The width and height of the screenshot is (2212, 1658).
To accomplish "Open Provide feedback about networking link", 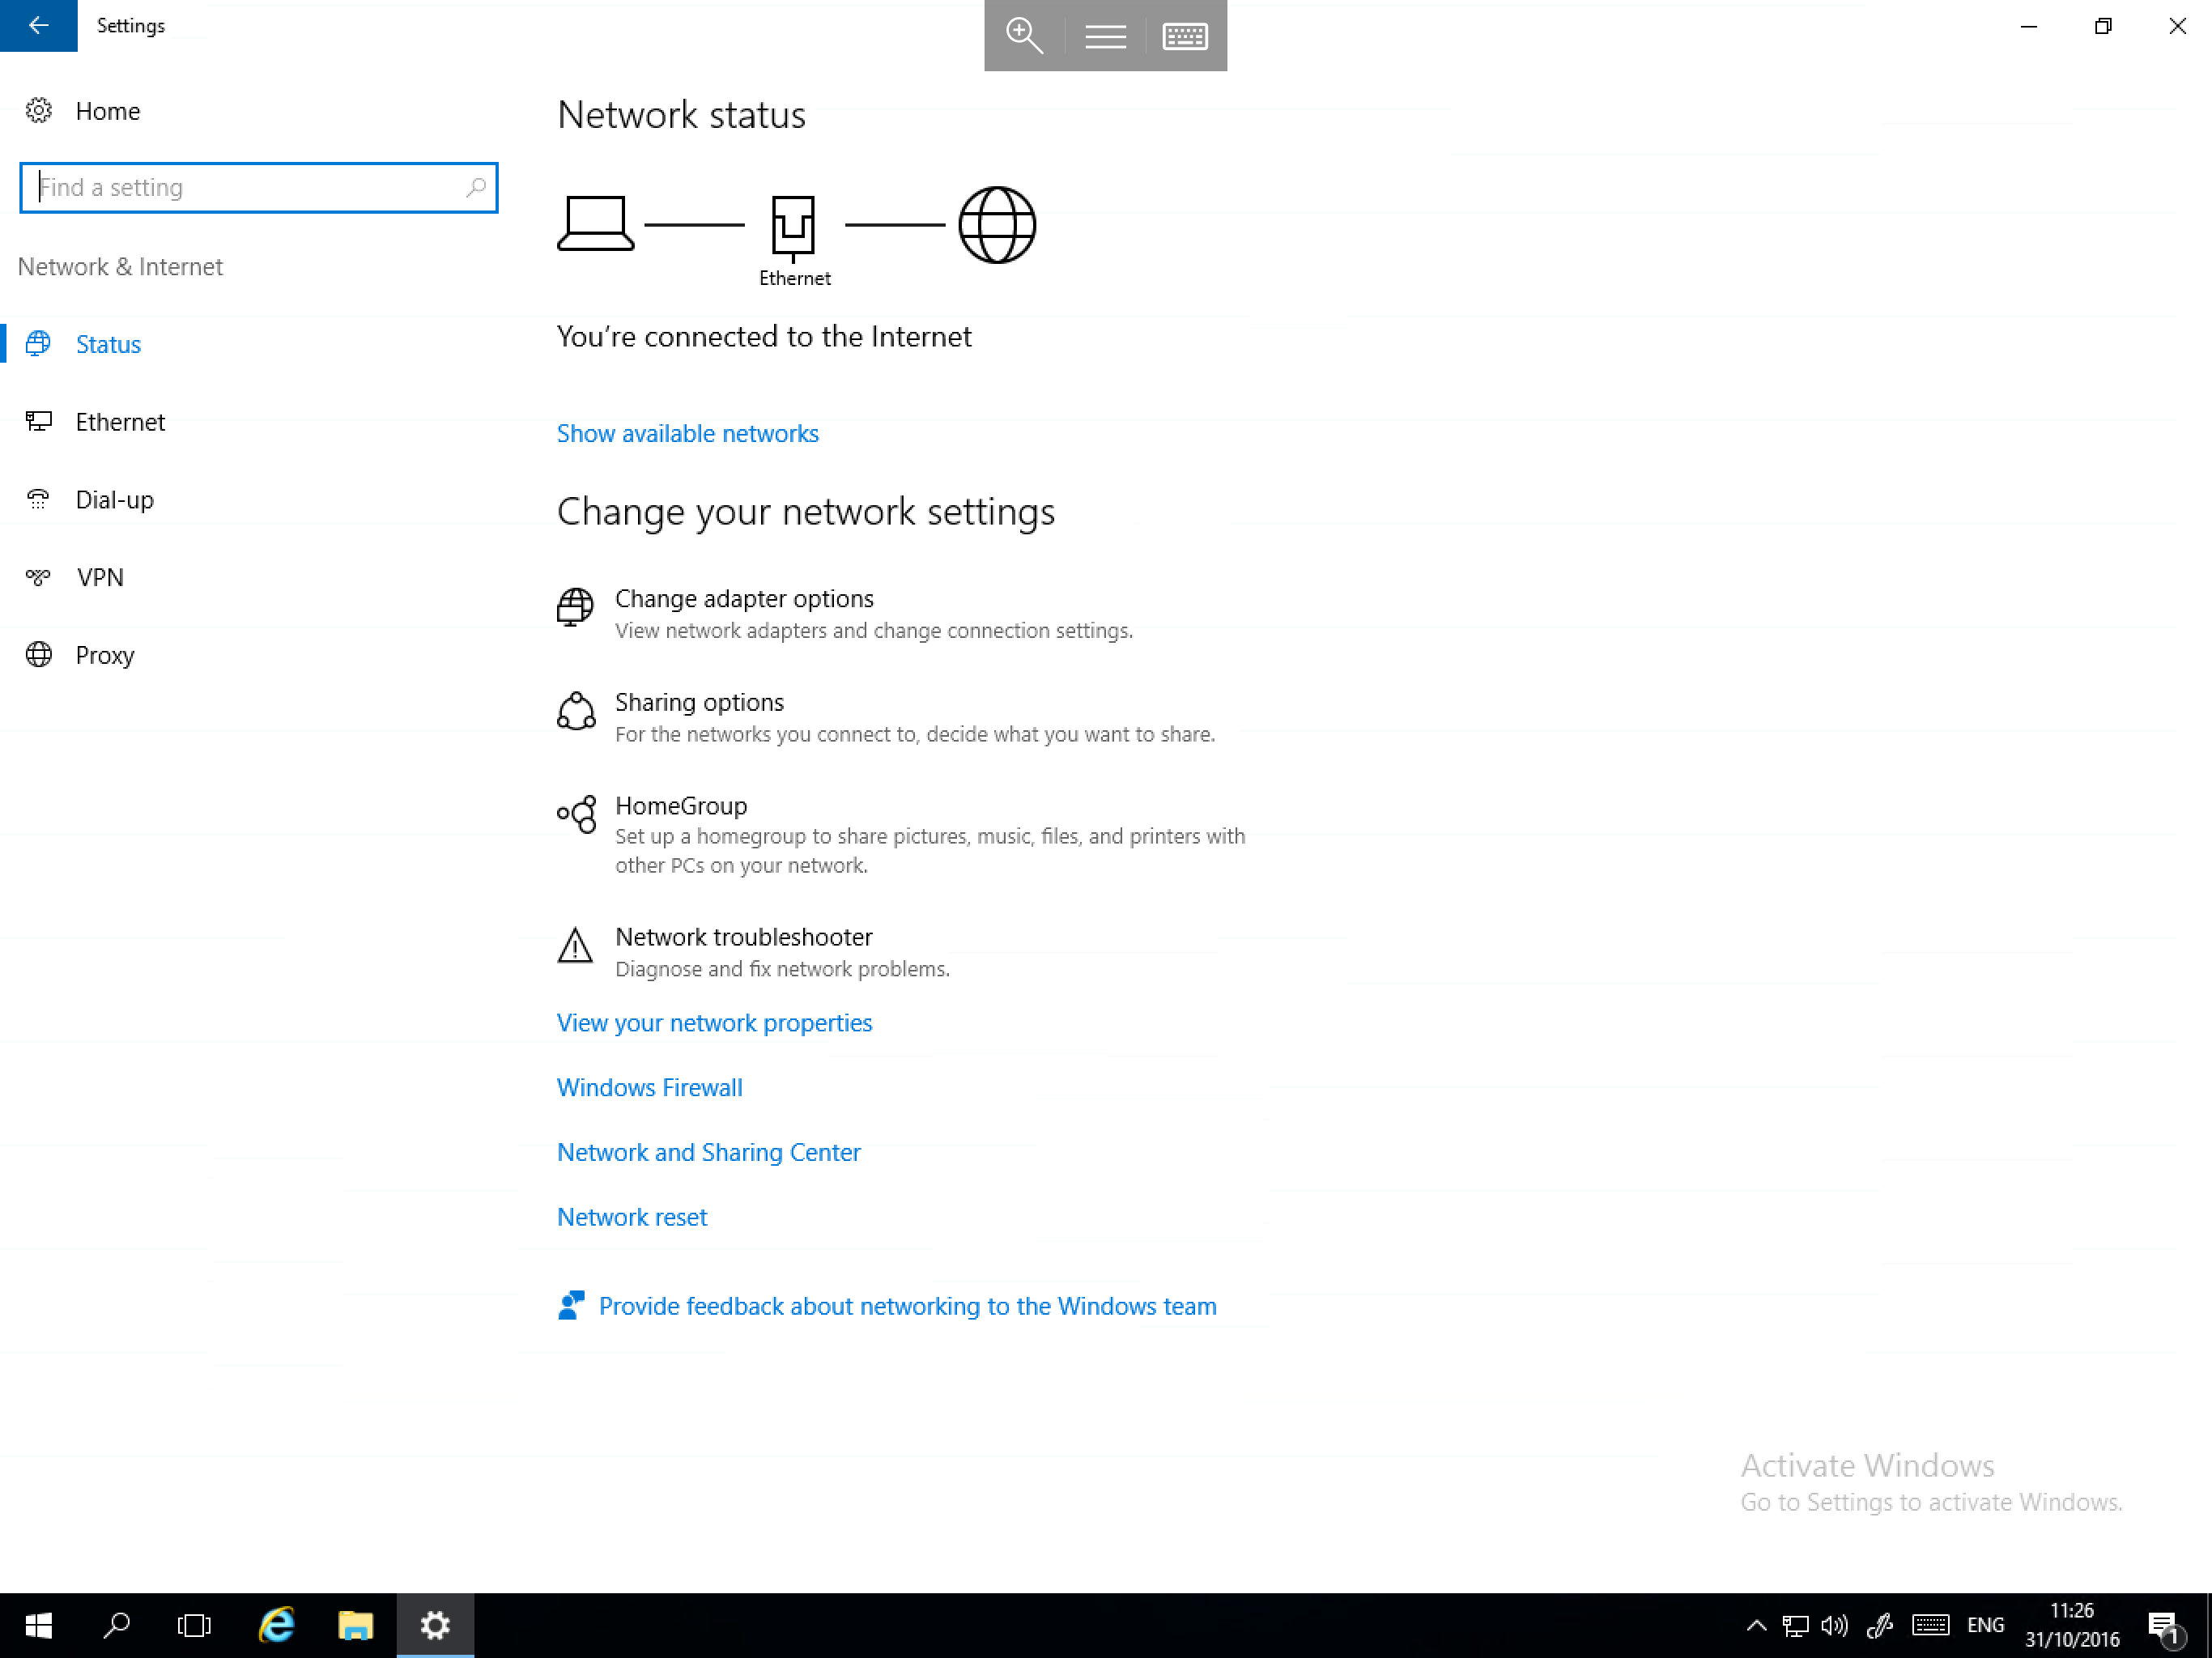I will click(908, 1304).
